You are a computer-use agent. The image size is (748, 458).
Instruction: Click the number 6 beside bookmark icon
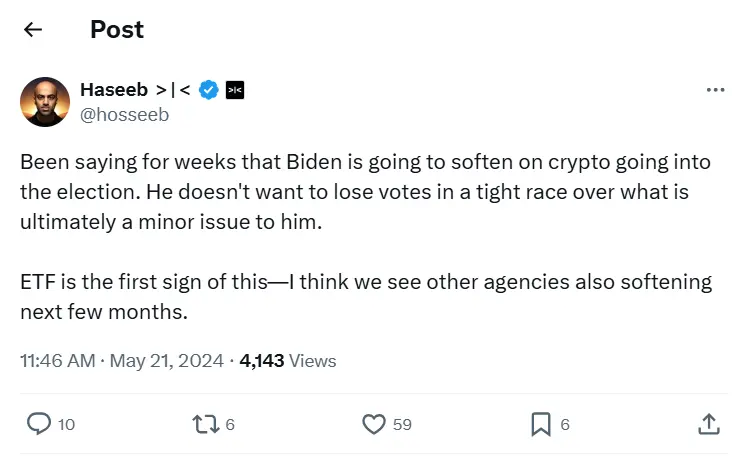tap(565, 425)
